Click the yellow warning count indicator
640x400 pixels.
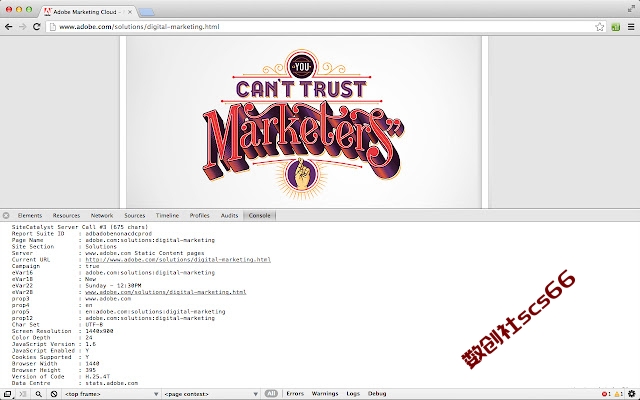point(618,394)
